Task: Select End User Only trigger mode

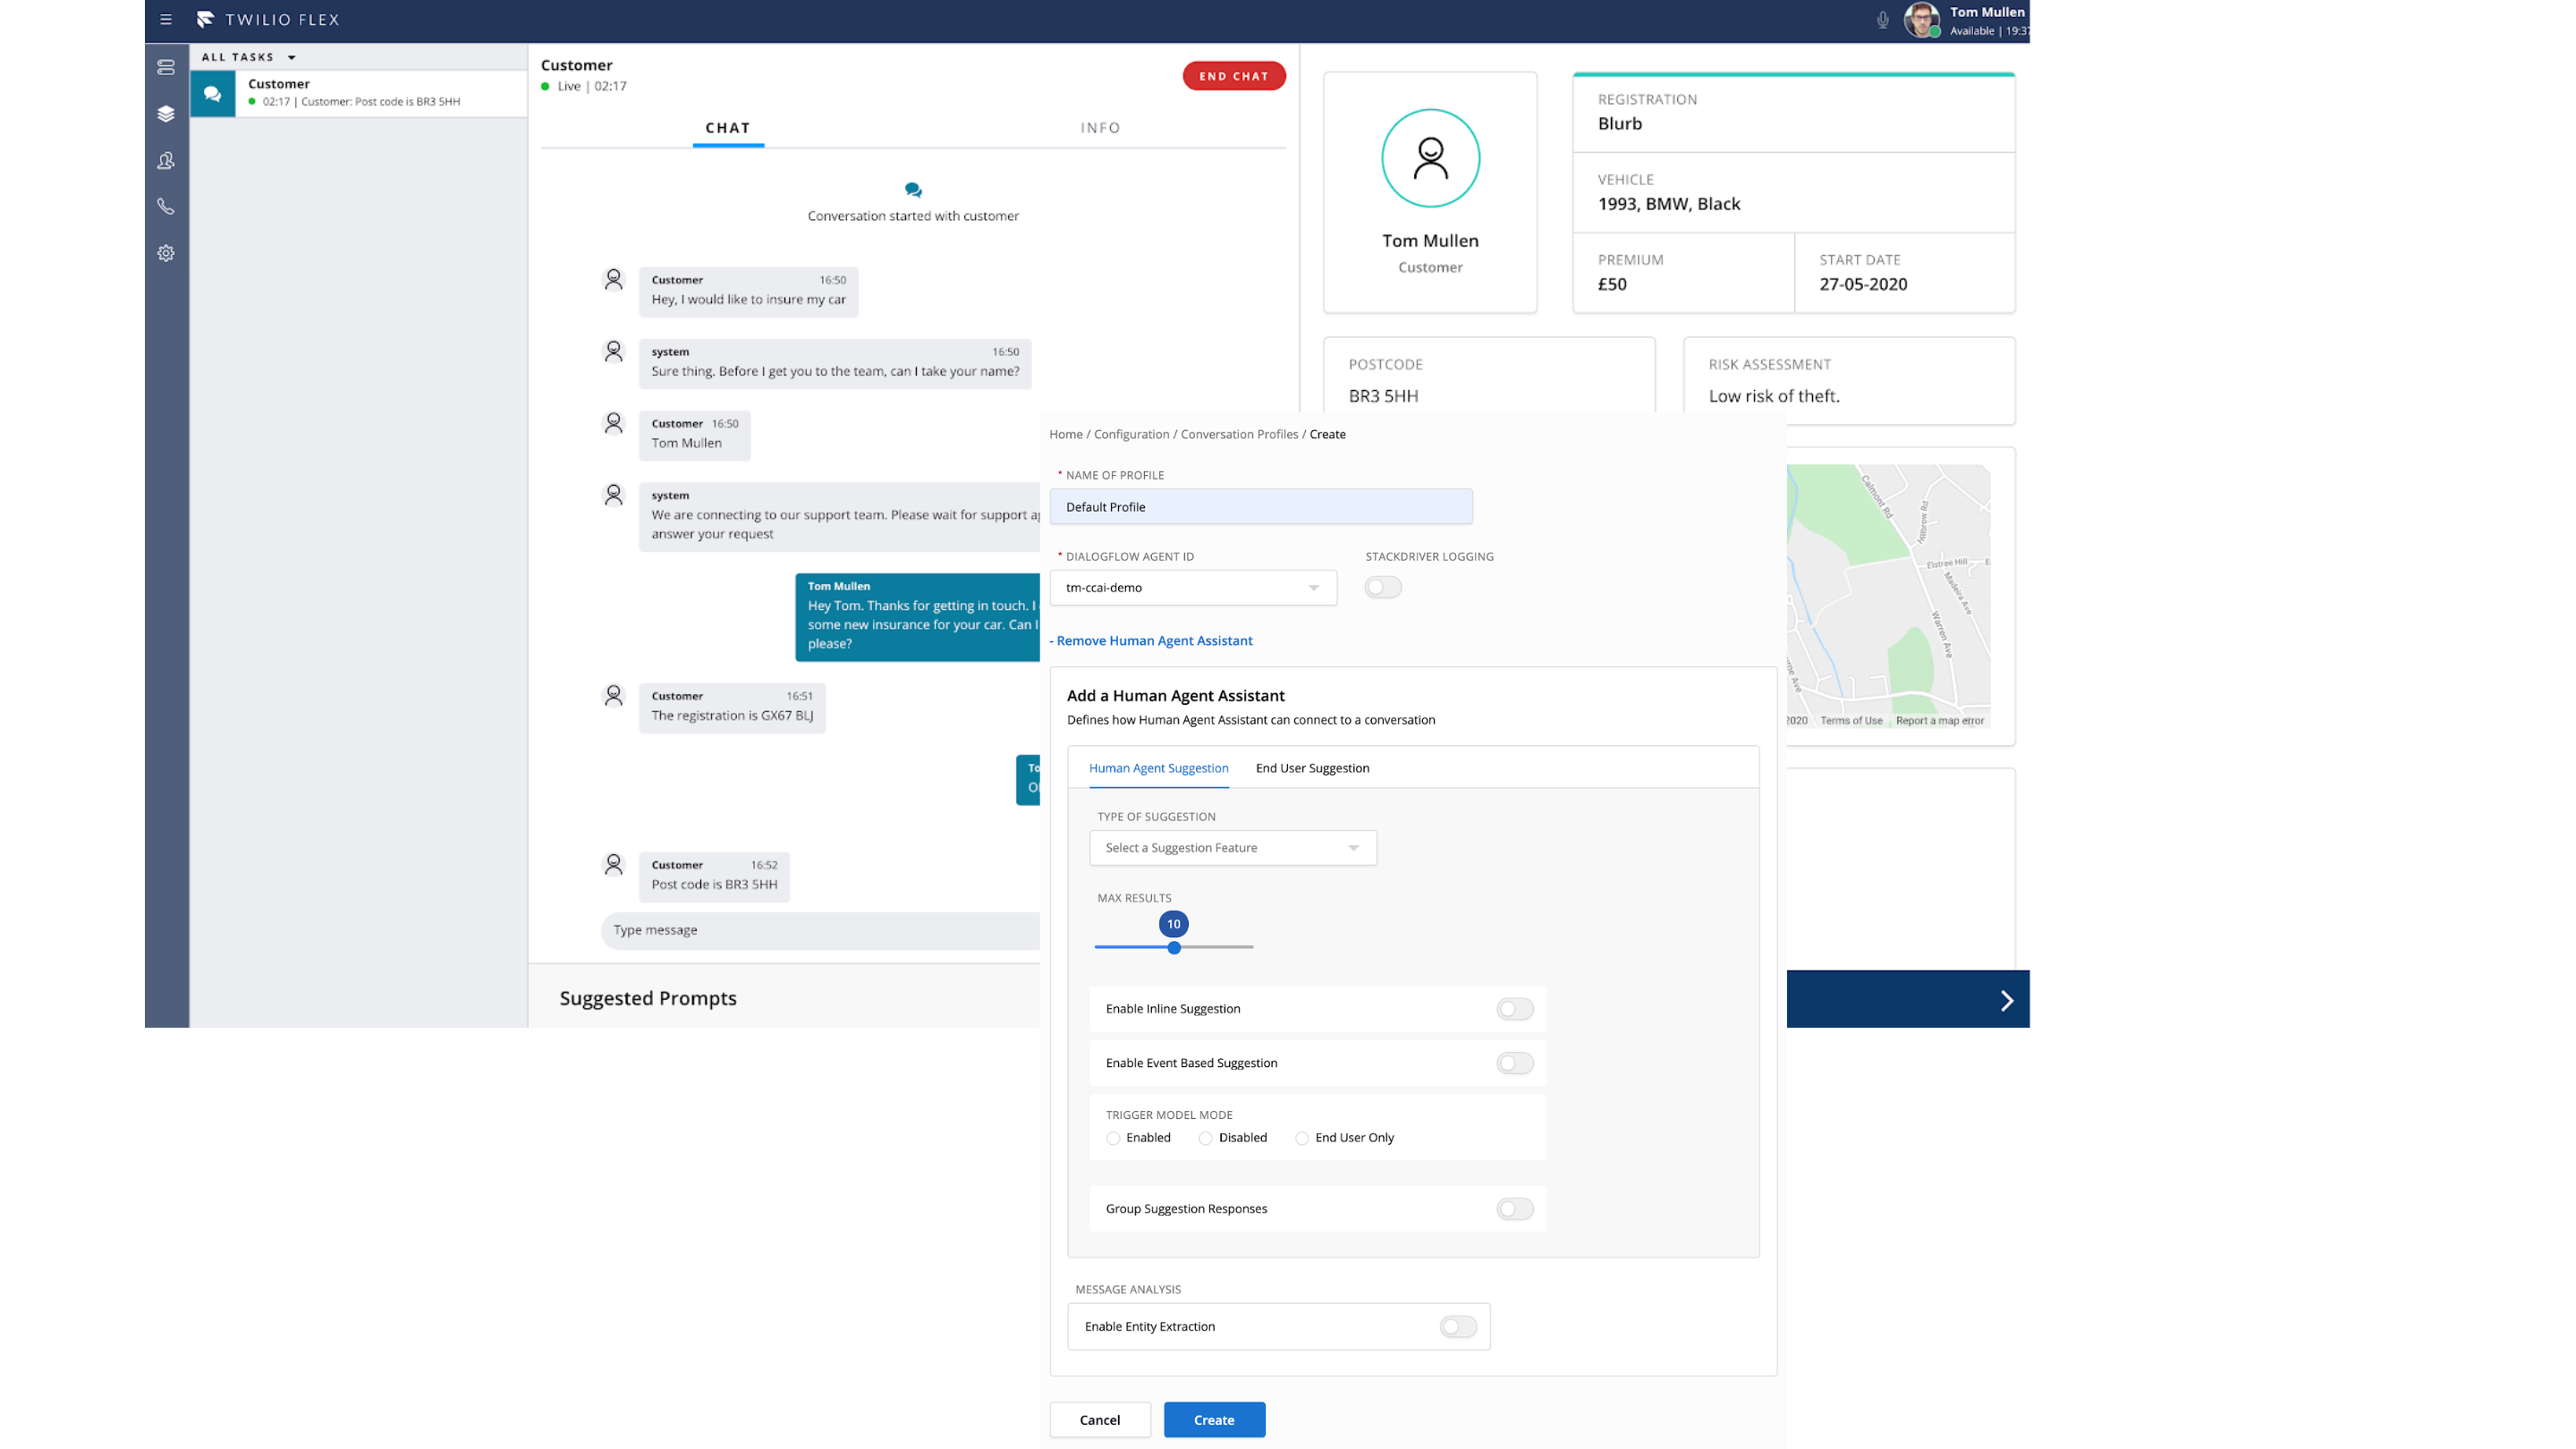Action: 1302,1138
